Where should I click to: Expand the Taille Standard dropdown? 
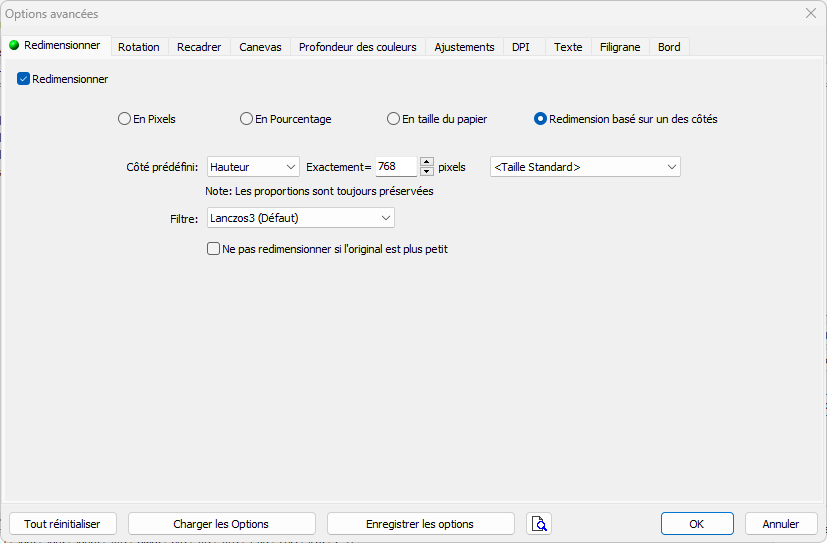pyautogui.click(x=585, y=167)
